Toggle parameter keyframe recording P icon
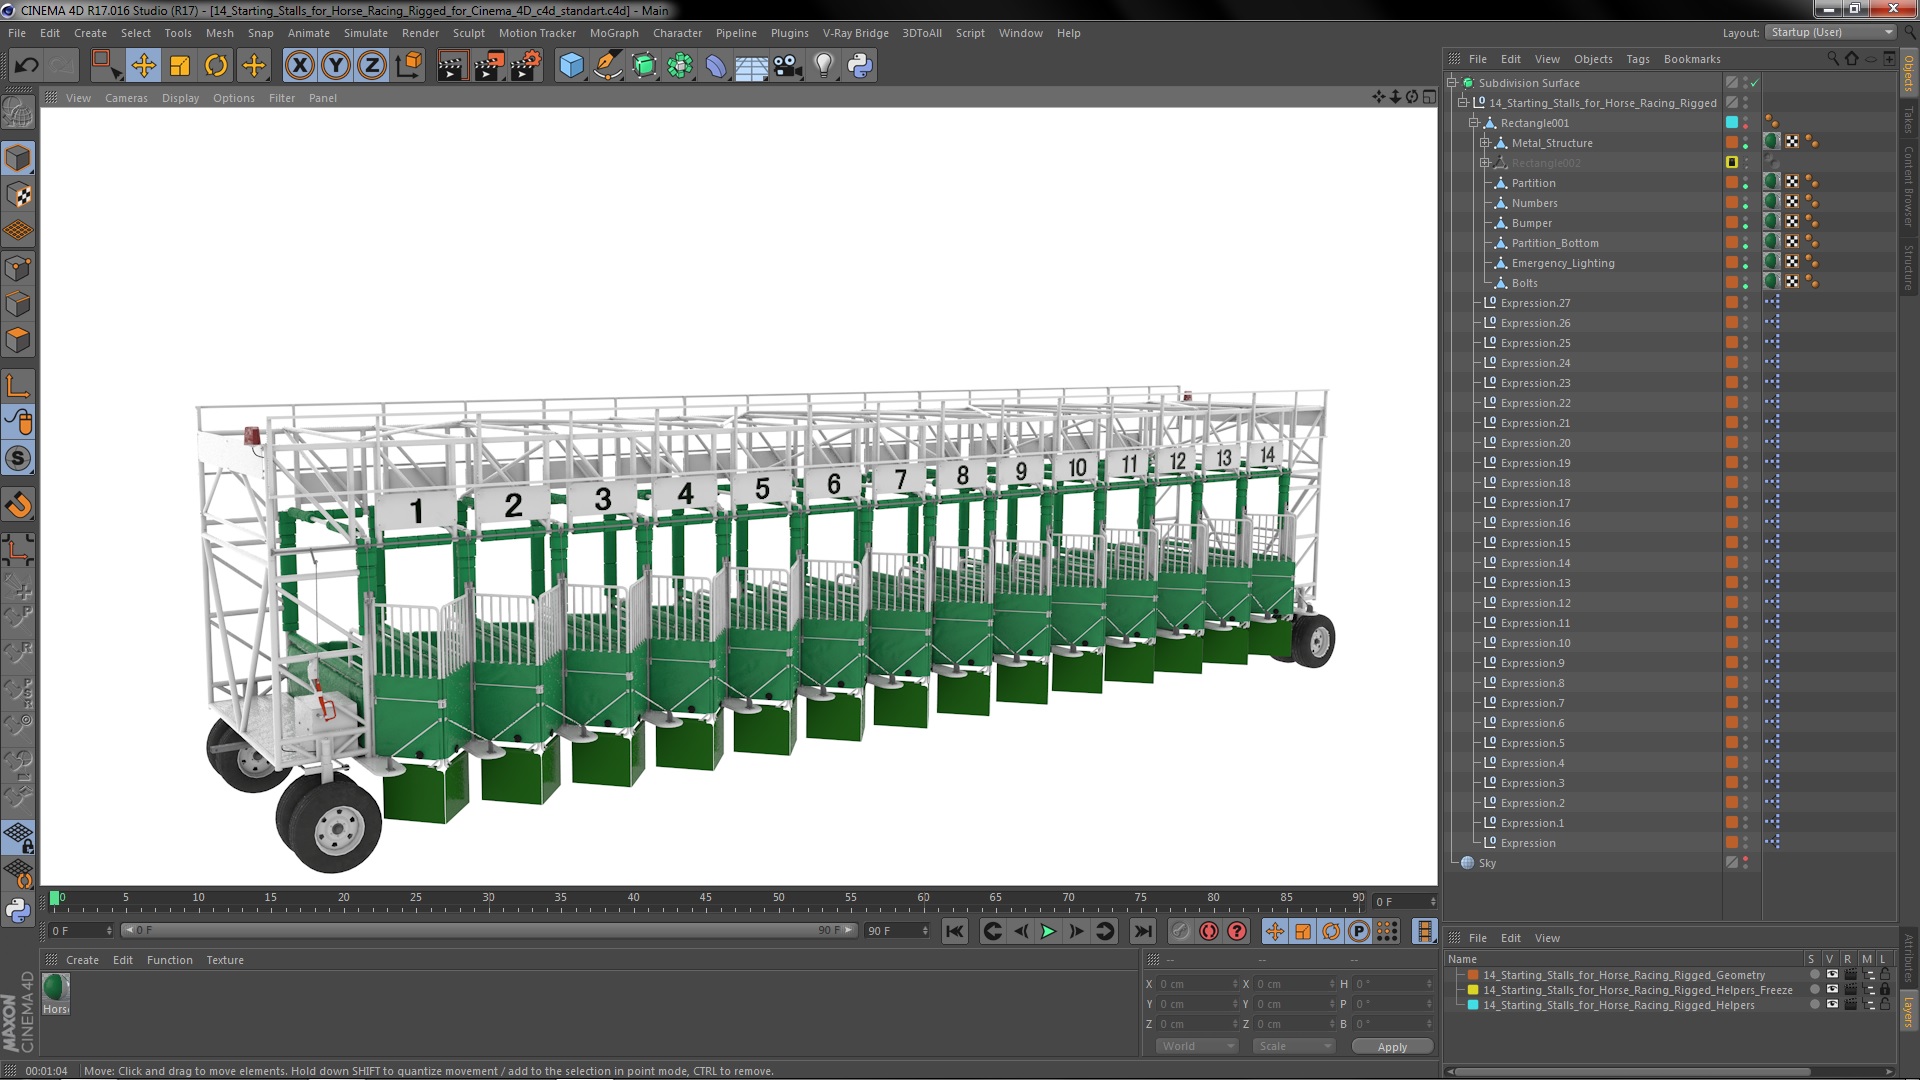The image size is (1920, 1080). (1359, 931)
